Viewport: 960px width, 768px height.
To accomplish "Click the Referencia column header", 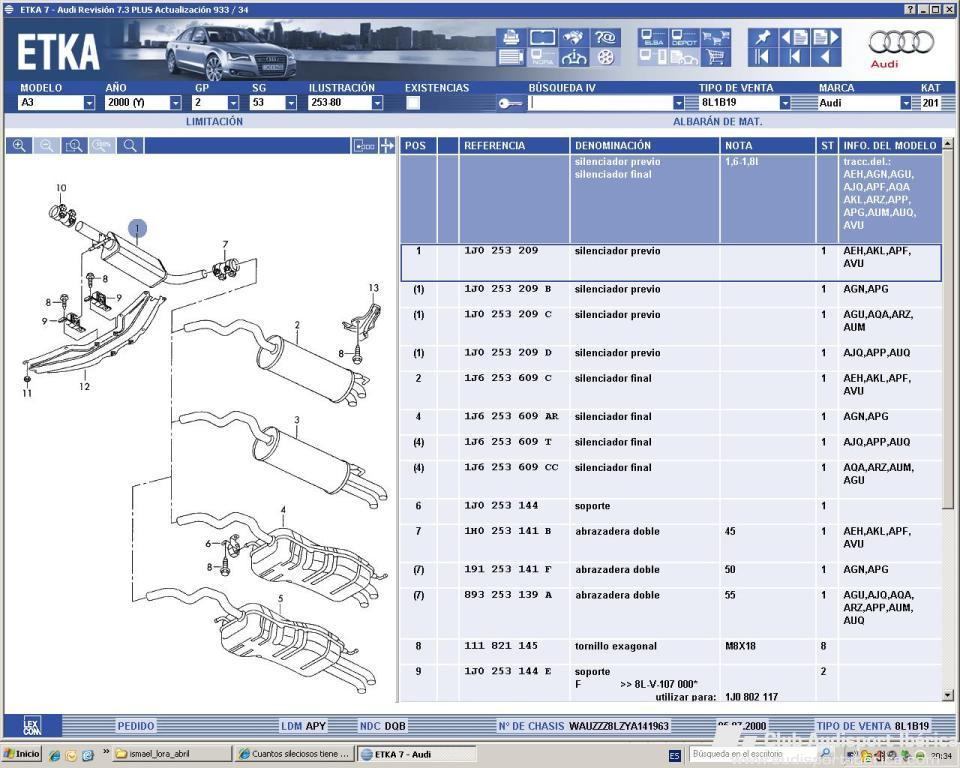I will (514, 146).
